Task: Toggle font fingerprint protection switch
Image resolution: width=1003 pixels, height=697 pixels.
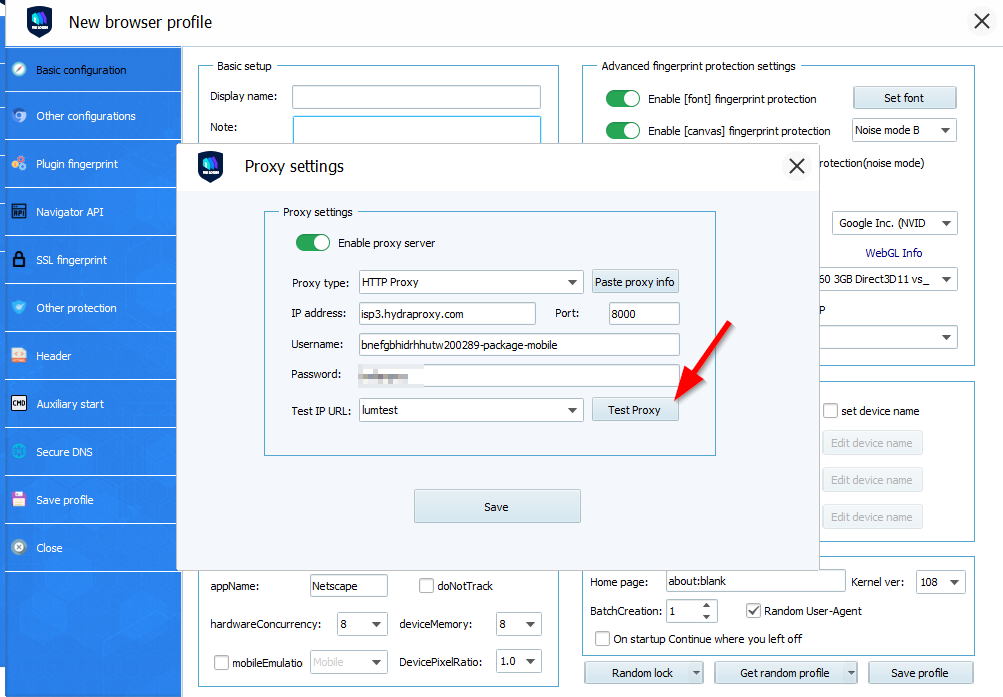Action: click(x=623, y=99)
